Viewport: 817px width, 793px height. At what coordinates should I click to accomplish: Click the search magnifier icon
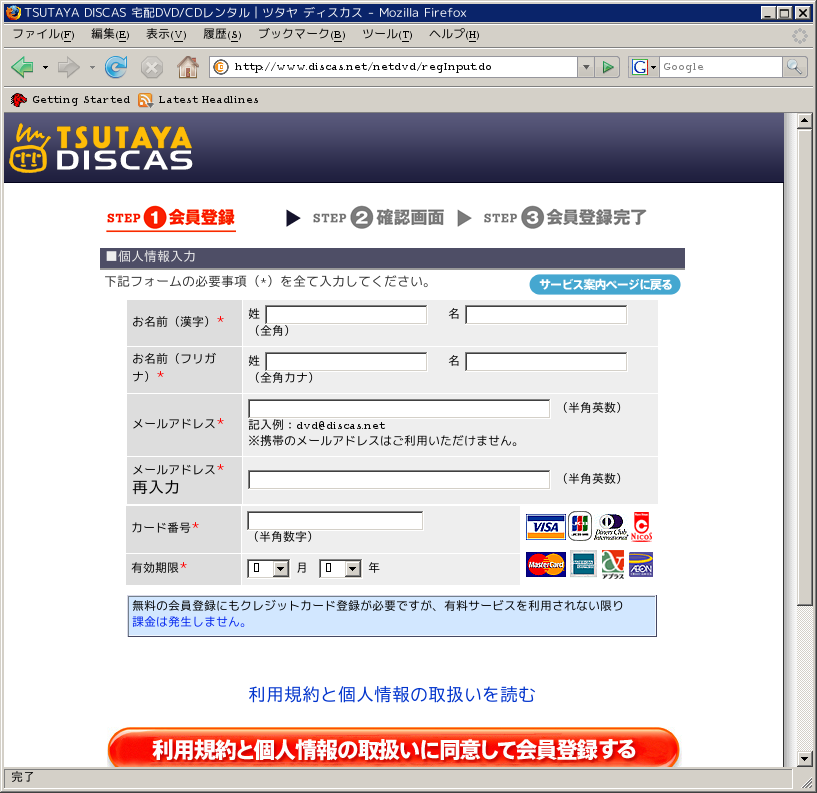click(x=795, y=67)
